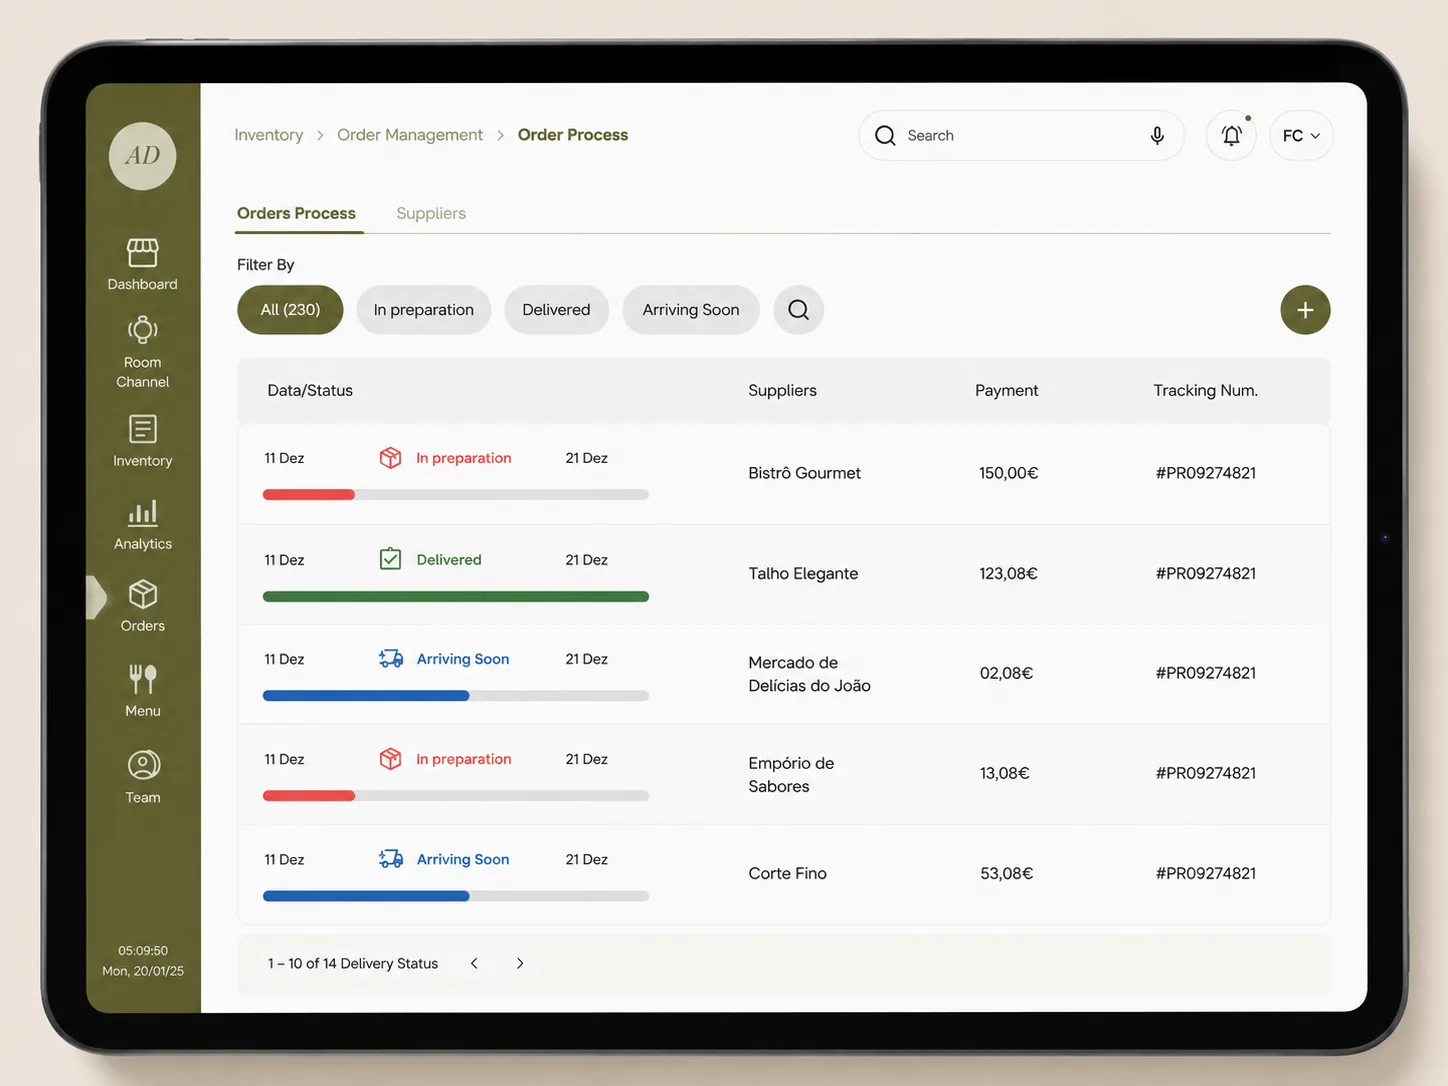1448x1086 pixels.
Task: Select Mercado de Delícias do João supplier
Action: tap(810, 674)
